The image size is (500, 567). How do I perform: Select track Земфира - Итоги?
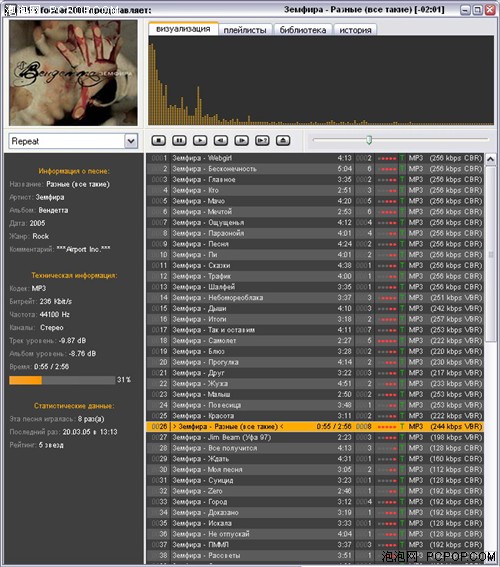point(315,319)
